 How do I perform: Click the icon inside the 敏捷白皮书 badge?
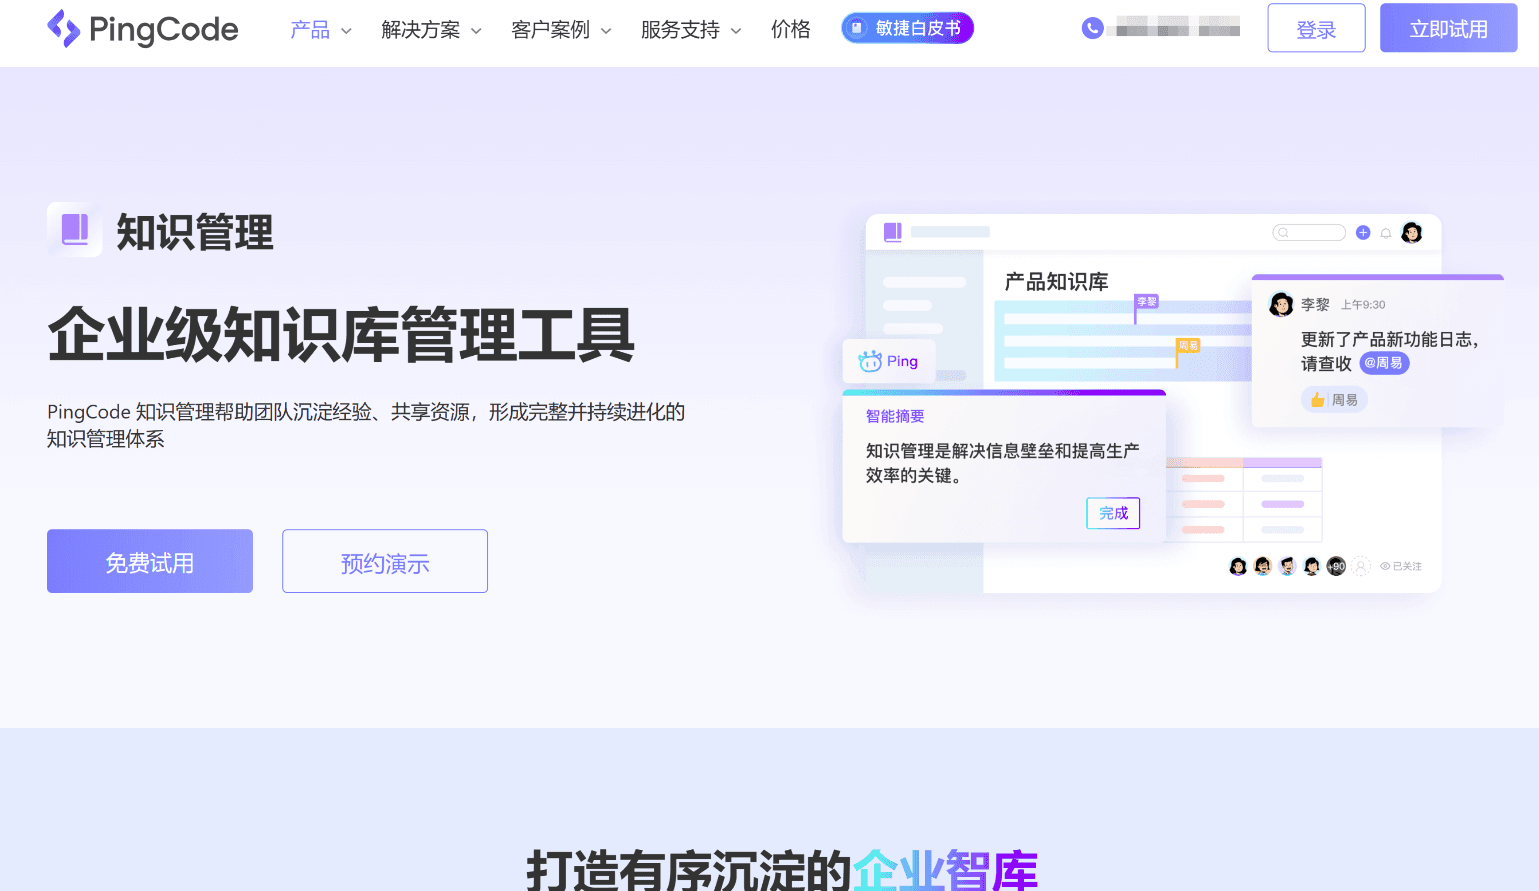tap(857, 28)
